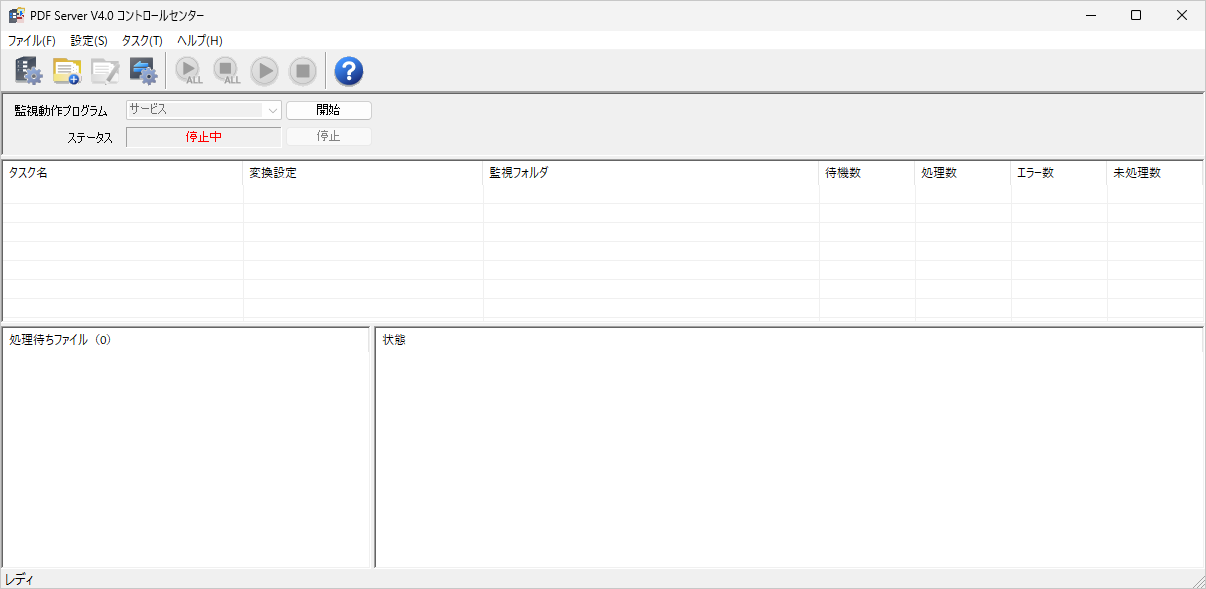Stop all tasks with the ALL stop icon
The height and width of the screenshot is (589, 1206).
[227, 70]
